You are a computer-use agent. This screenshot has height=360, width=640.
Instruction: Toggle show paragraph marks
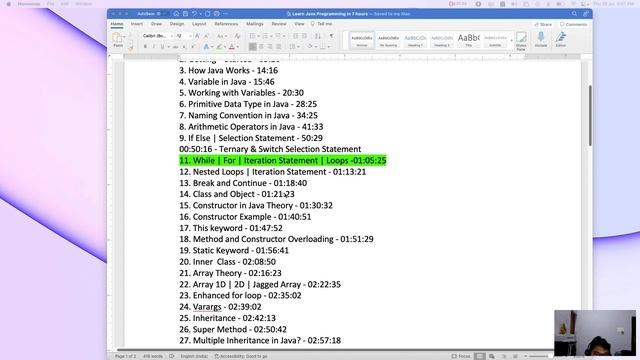click(x=331, y=36)
